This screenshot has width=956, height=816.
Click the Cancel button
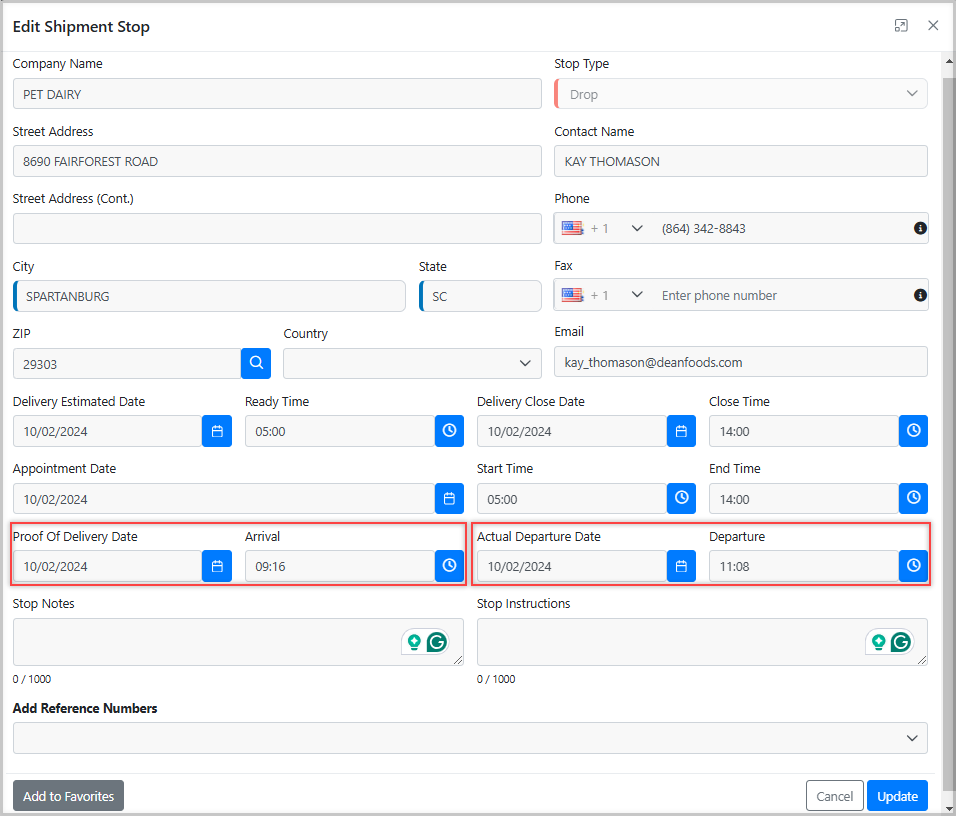(x=834, y=795)
